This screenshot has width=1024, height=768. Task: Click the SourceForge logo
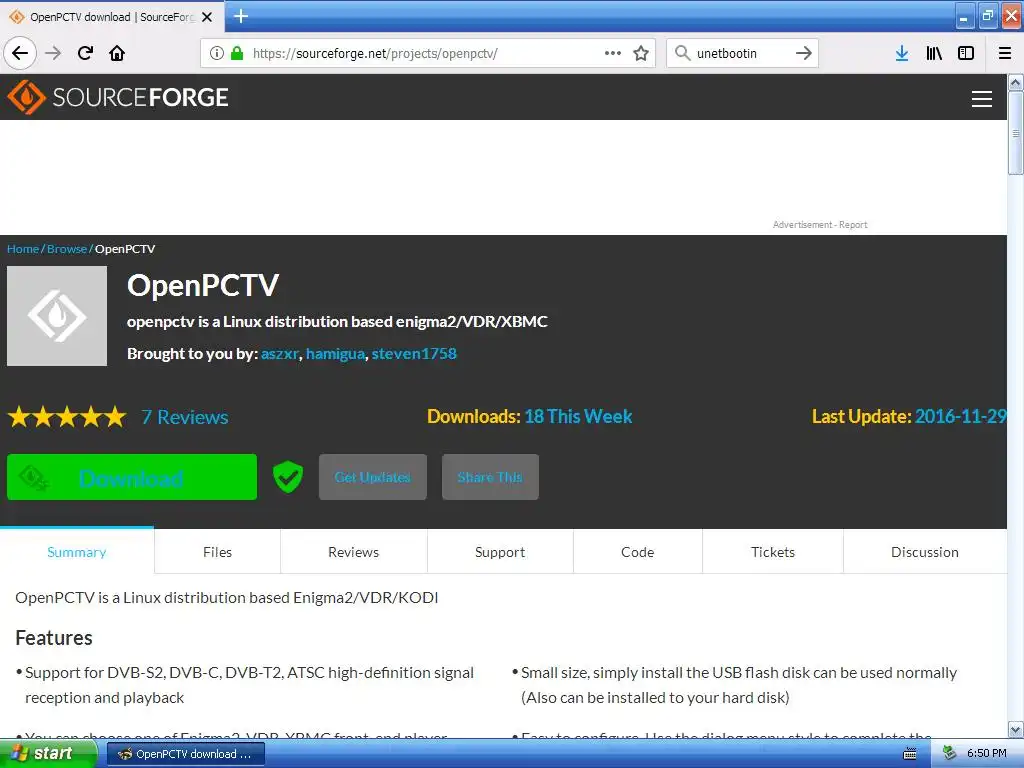pyautogui.click(x=118, y=97)
